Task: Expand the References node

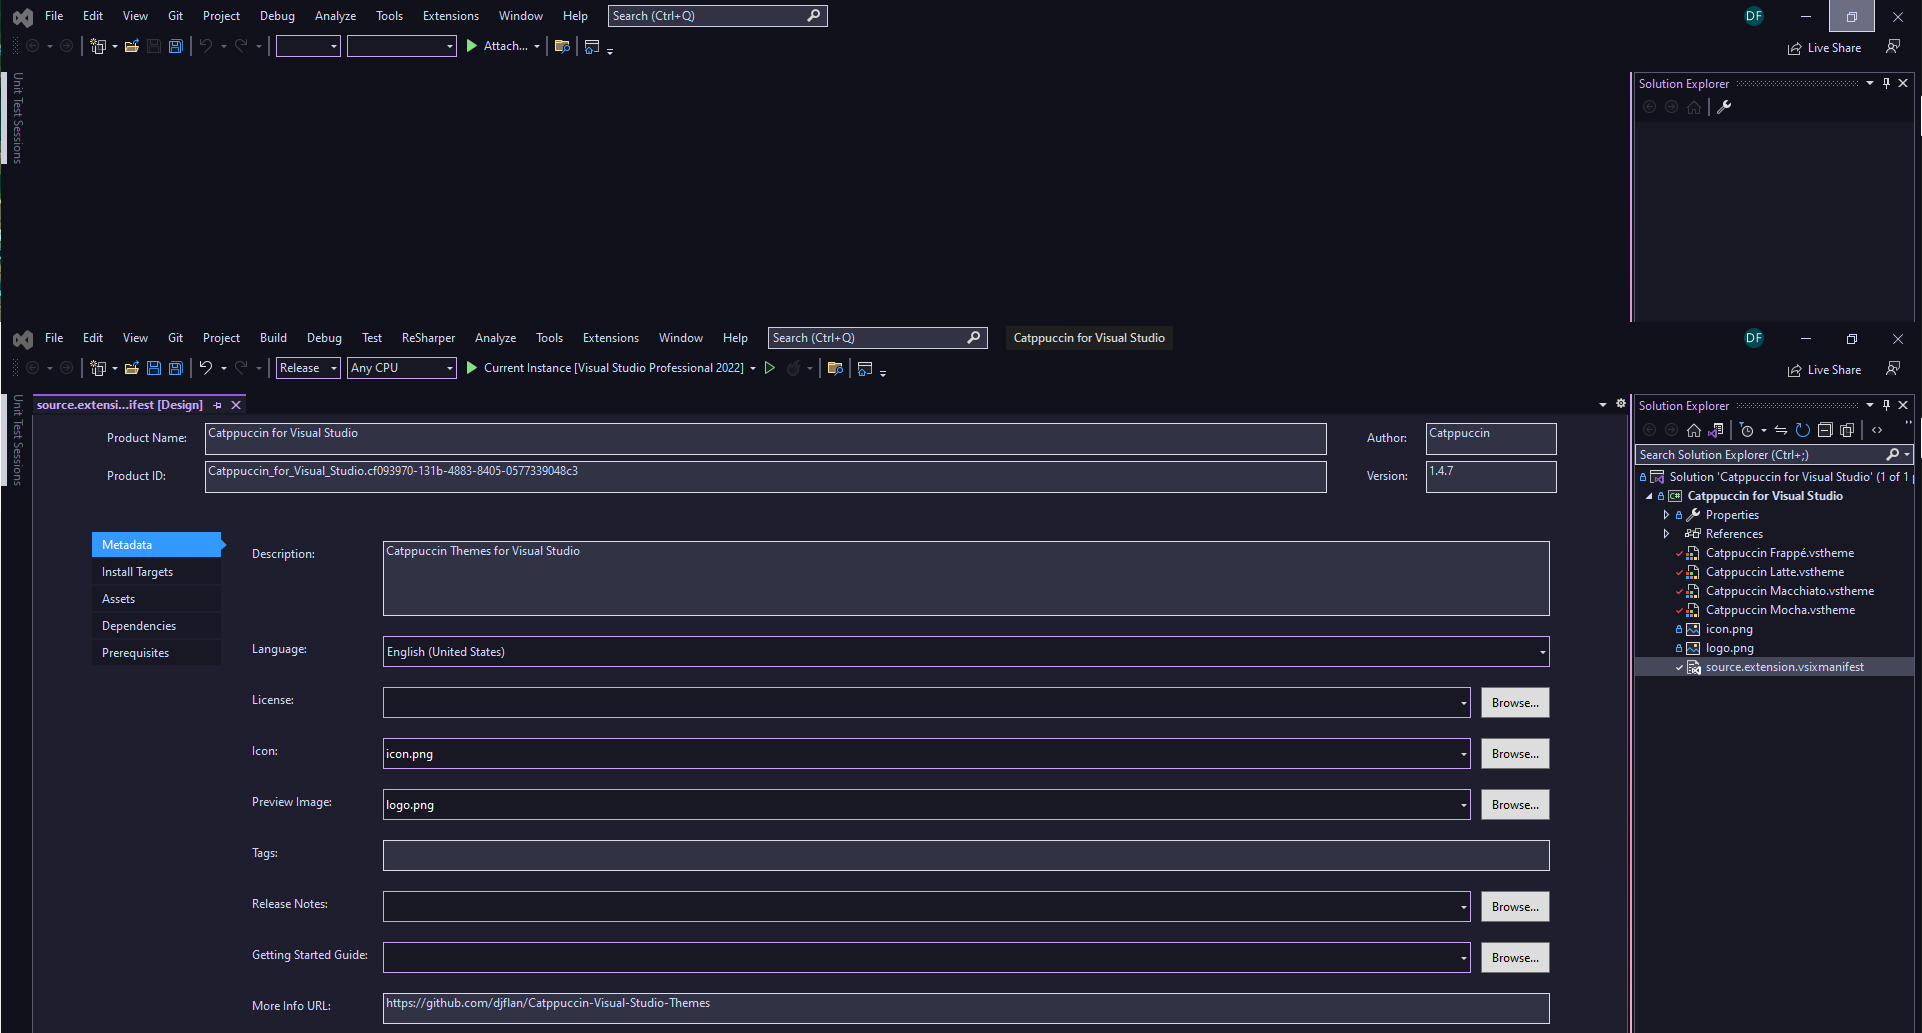Action: coord(1666,533)
